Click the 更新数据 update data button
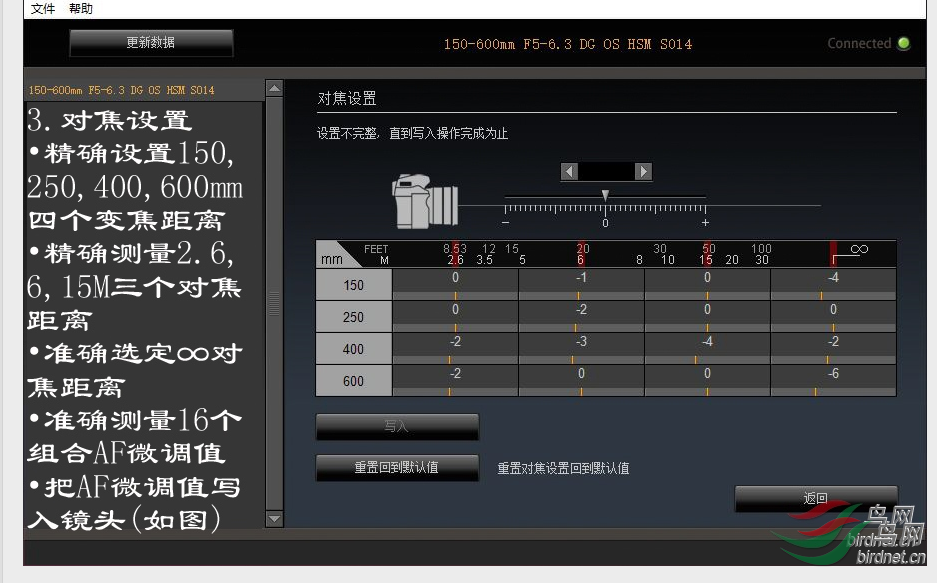 pyautogui.click(x=150, y=42)
